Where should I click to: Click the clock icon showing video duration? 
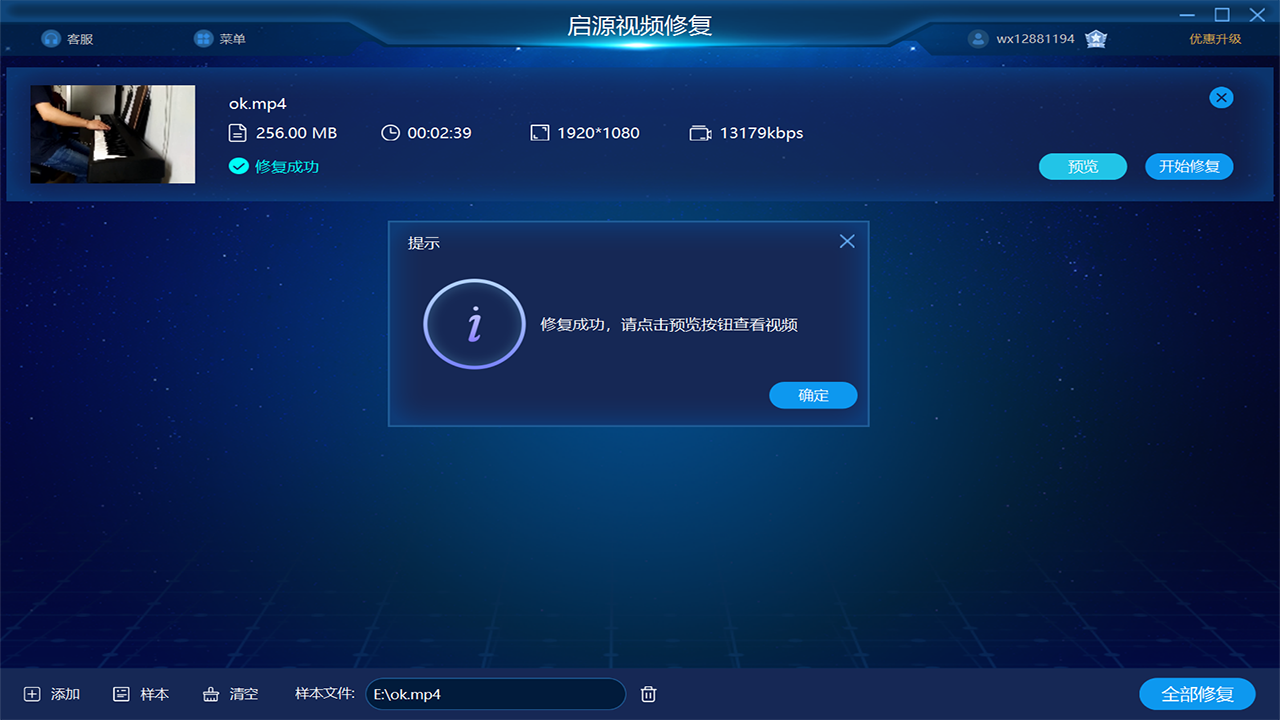pos(390,132)
